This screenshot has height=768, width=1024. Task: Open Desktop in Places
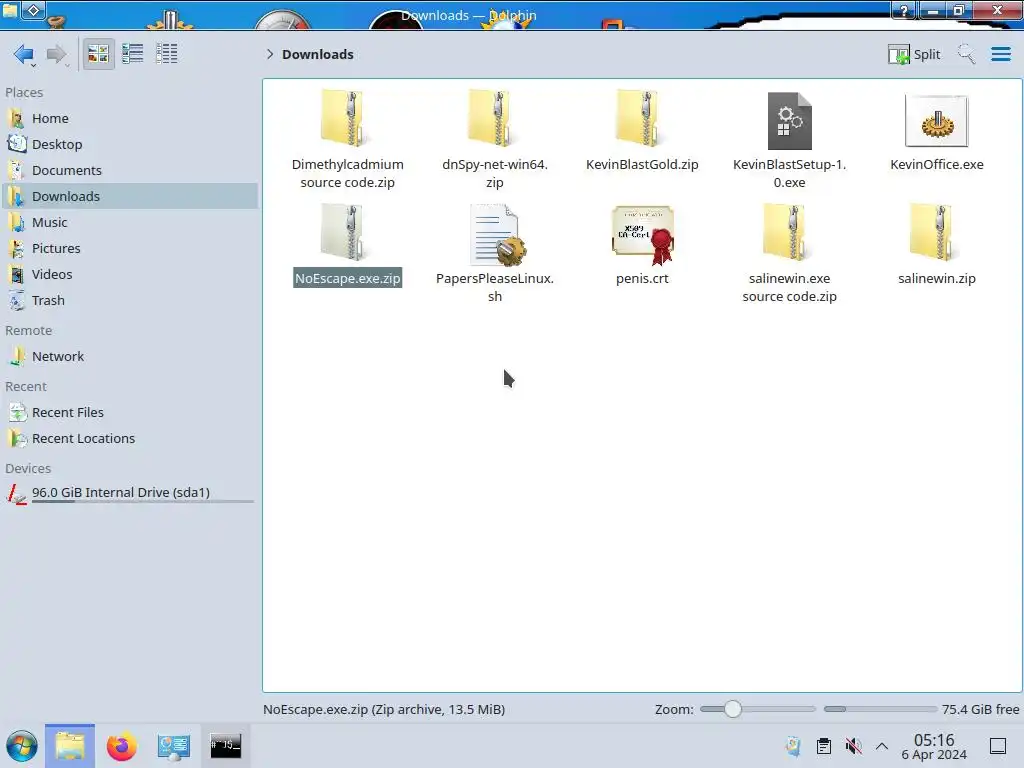[129, 144]
